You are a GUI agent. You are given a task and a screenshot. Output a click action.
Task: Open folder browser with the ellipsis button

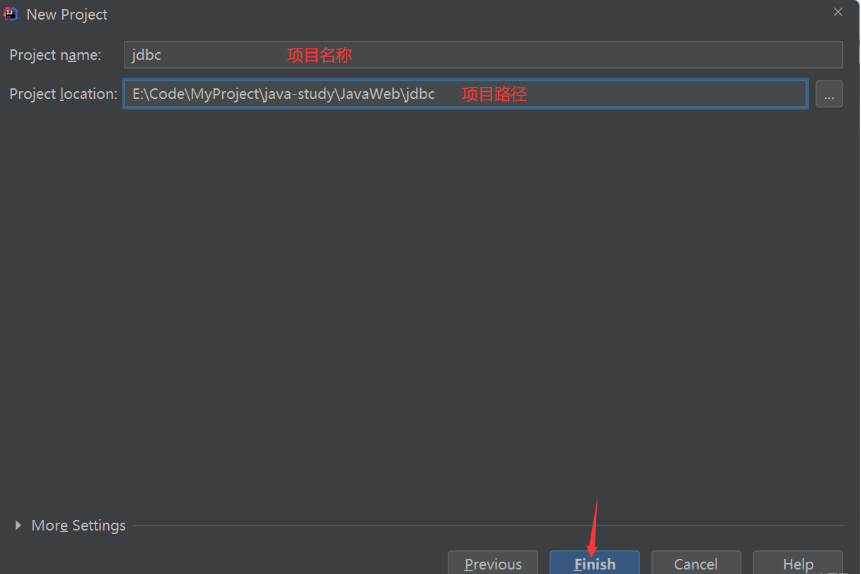(829, 94)
